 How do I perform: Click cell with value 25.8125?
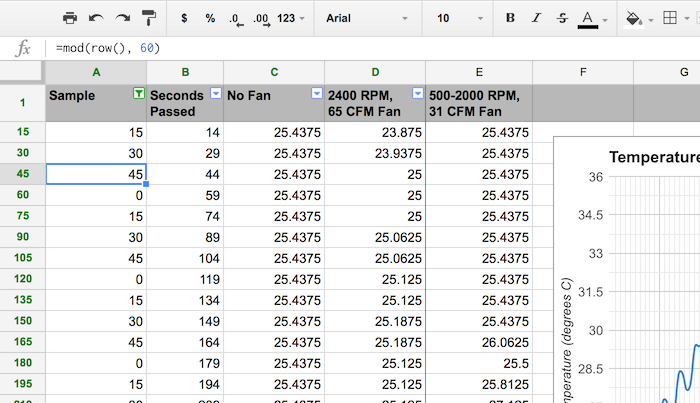[479, 384]
